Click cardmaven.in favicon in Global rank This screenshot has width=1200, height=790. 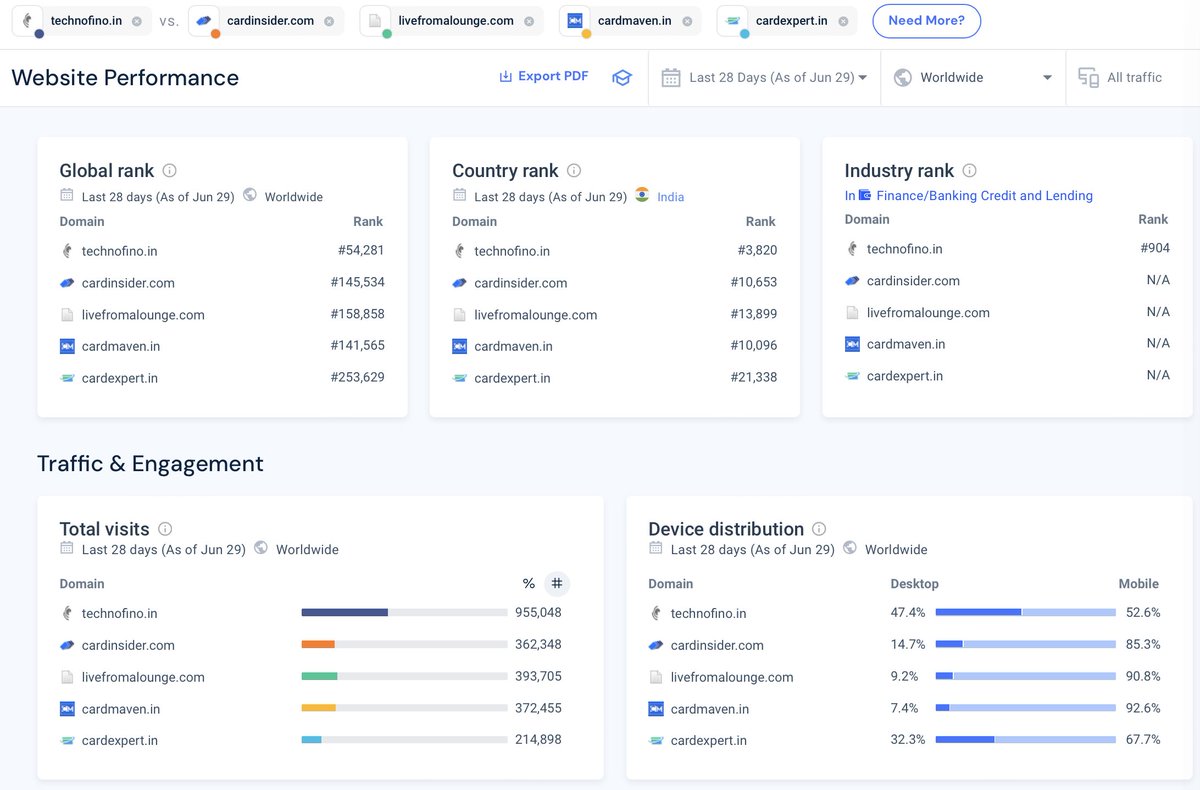coord(67,346)
